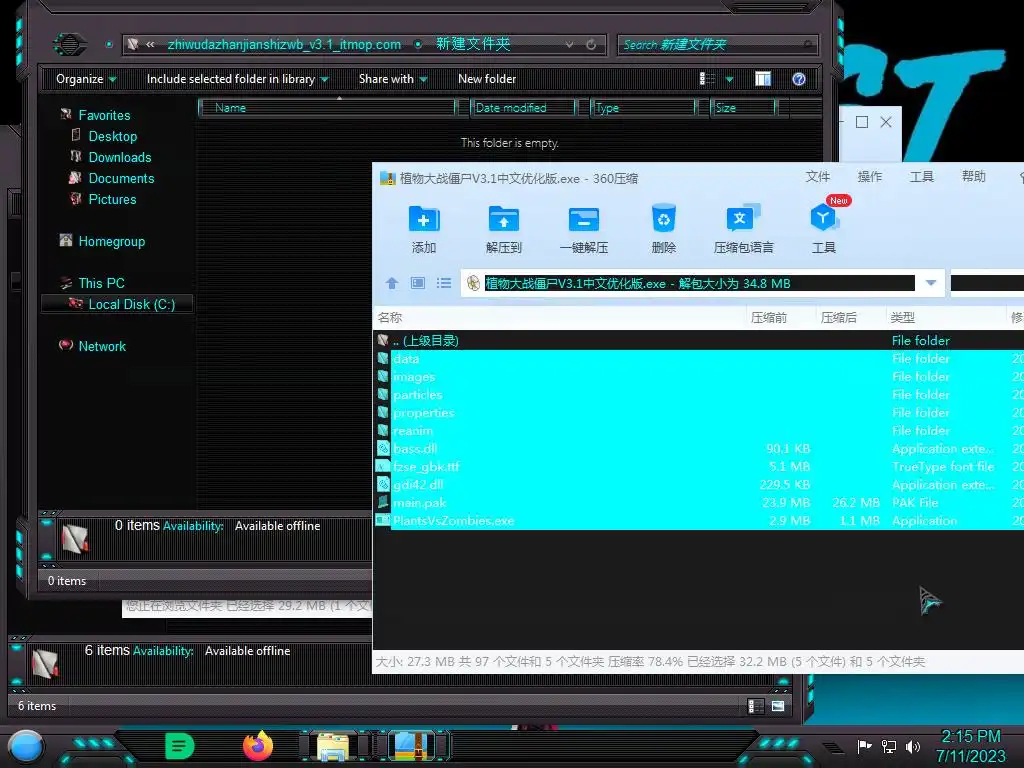The width and height of the screenshot is (1024, 768).
Task: Open the archive path dropdown arrow
Action: (931, 283)
